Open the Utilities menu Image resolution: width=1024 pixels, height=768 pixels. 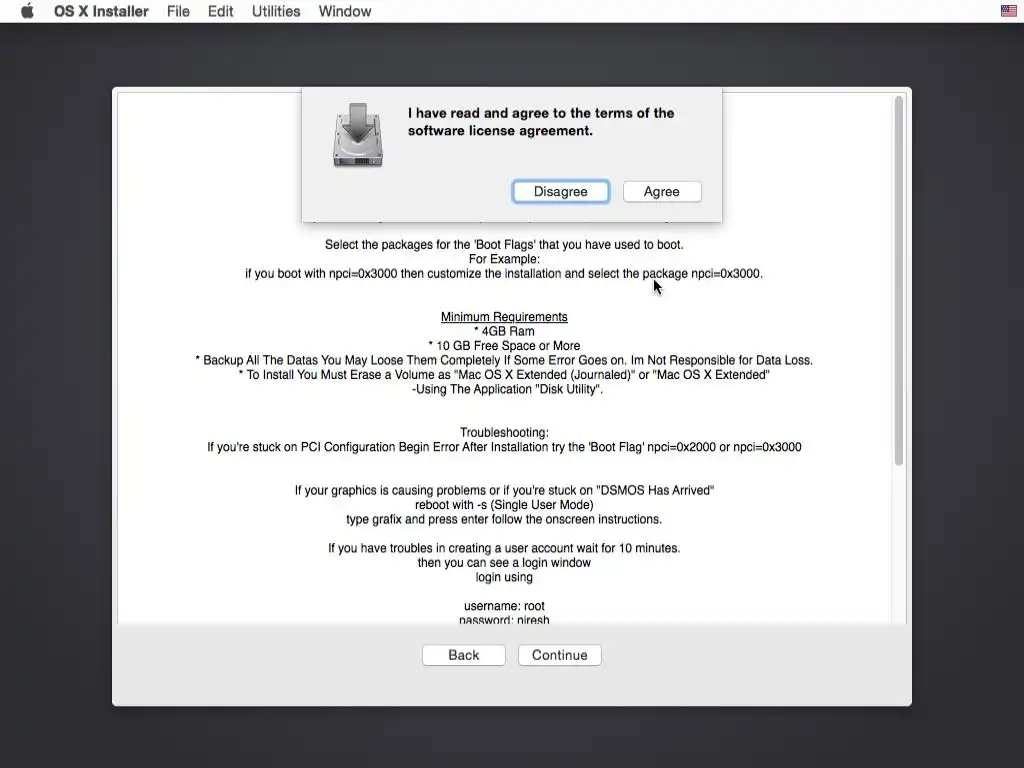[276, 11]
